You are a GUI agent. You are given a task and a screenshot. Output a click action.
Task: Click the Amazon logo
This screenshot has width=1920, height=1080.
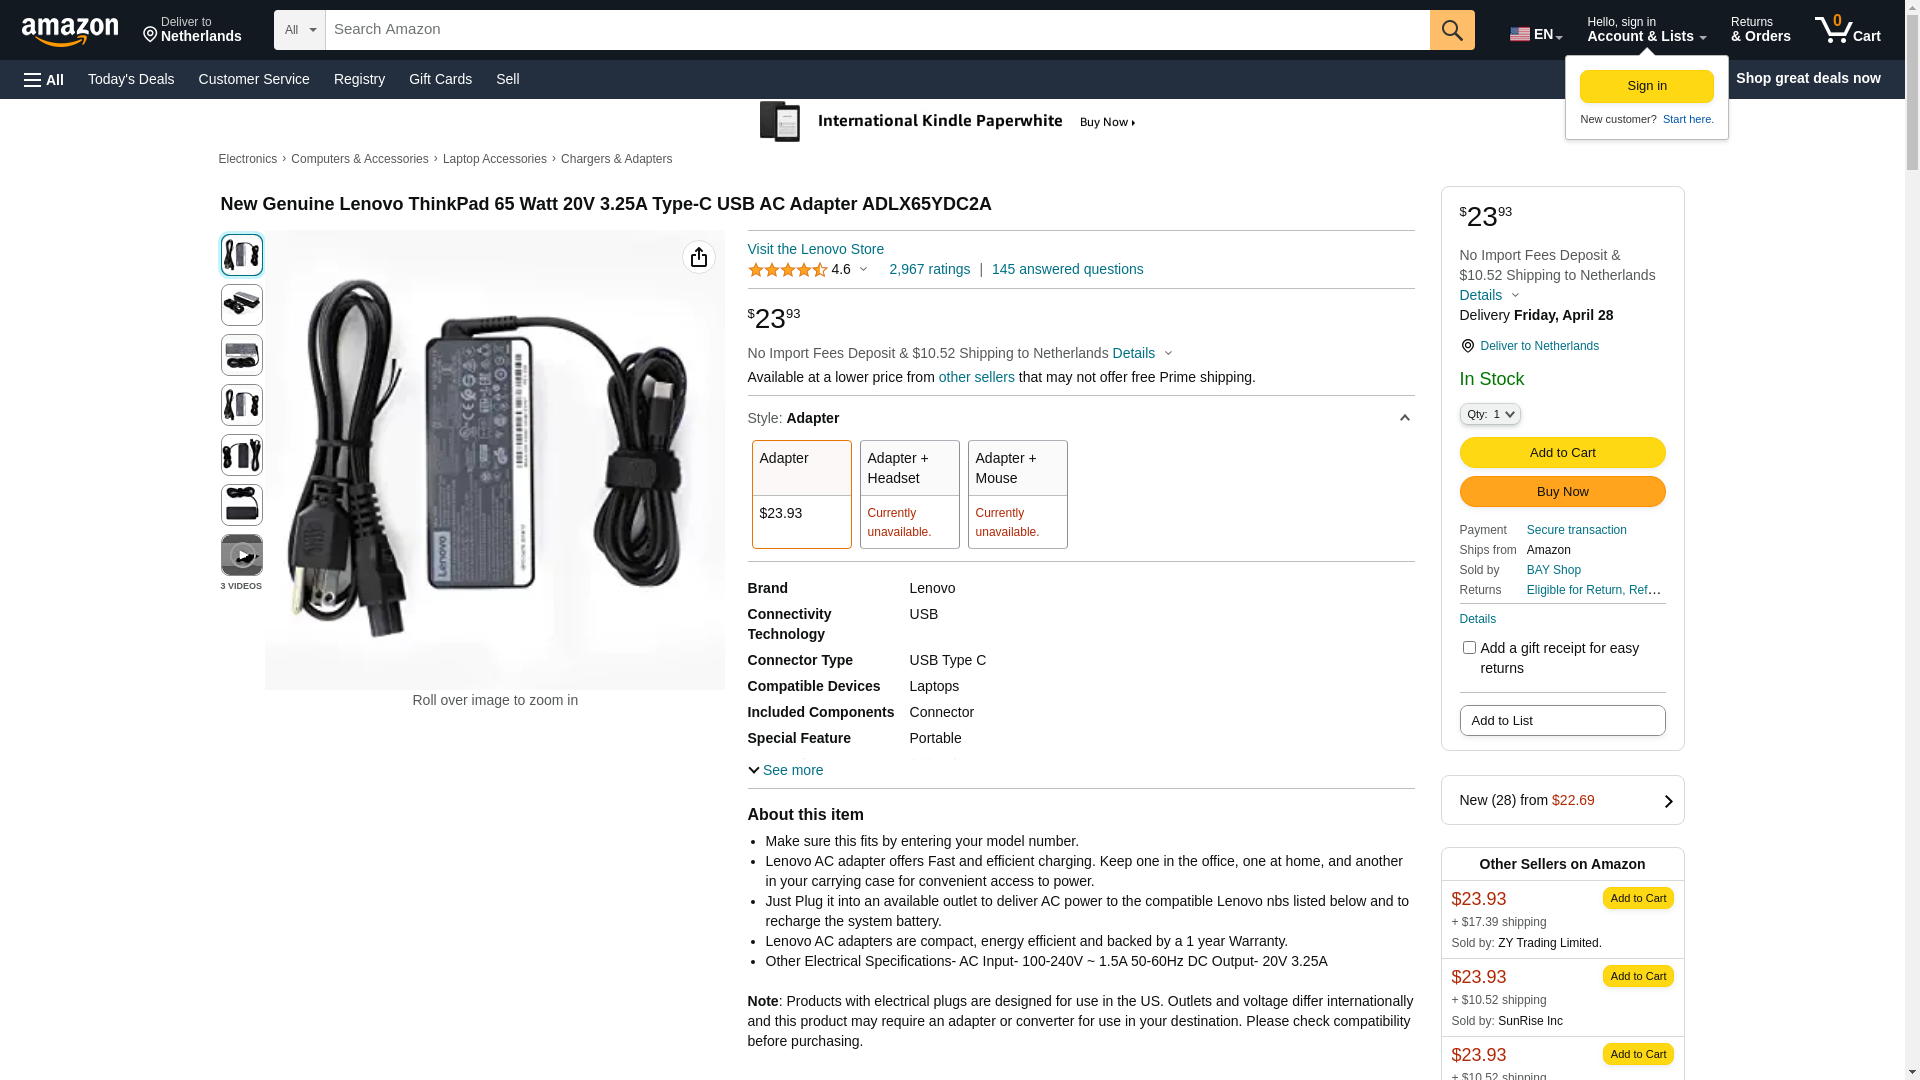coord(70,31)
